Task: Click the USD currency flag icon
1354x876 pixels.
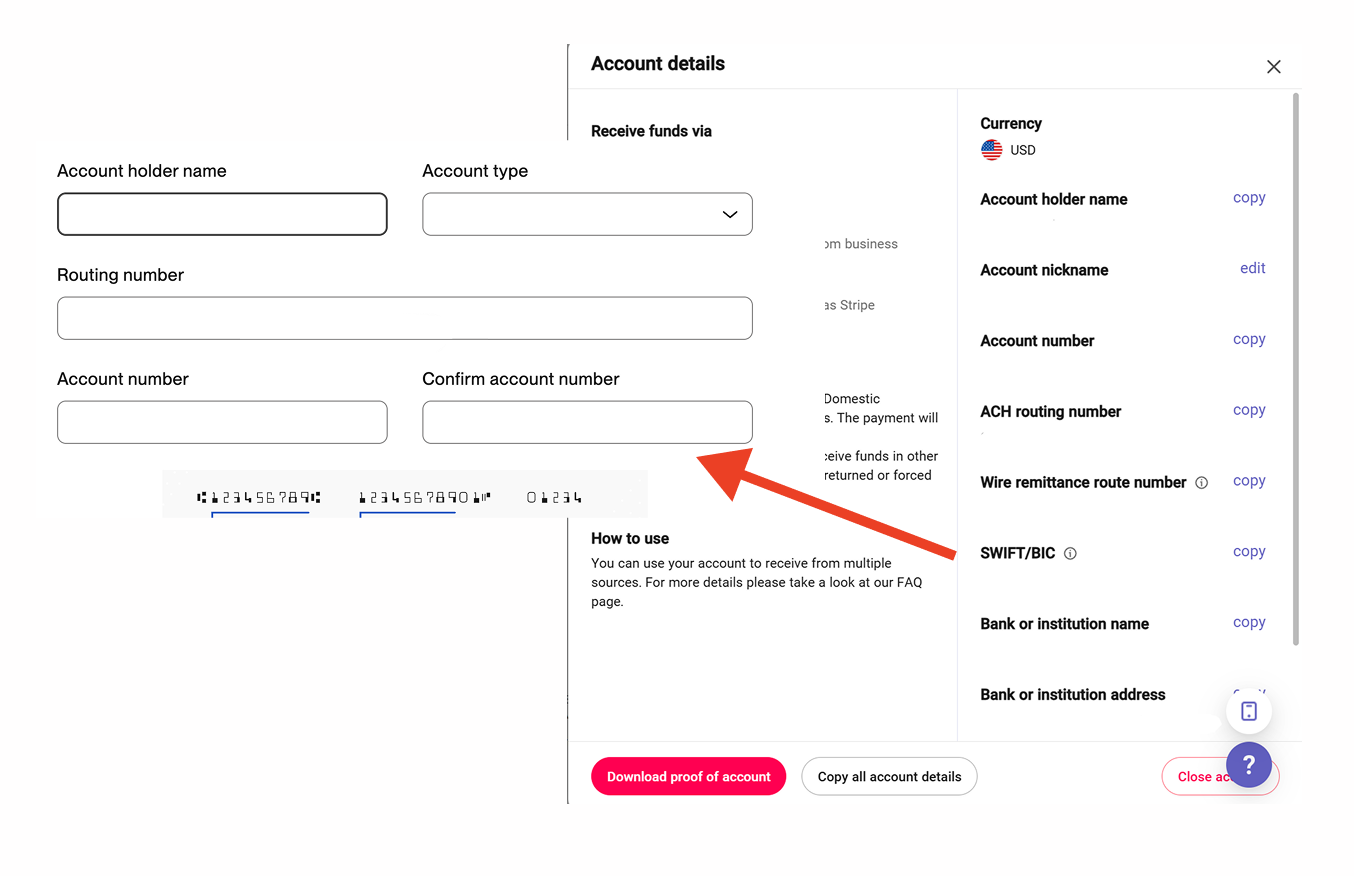Action: pyautogui.click(x=991, y=150)
